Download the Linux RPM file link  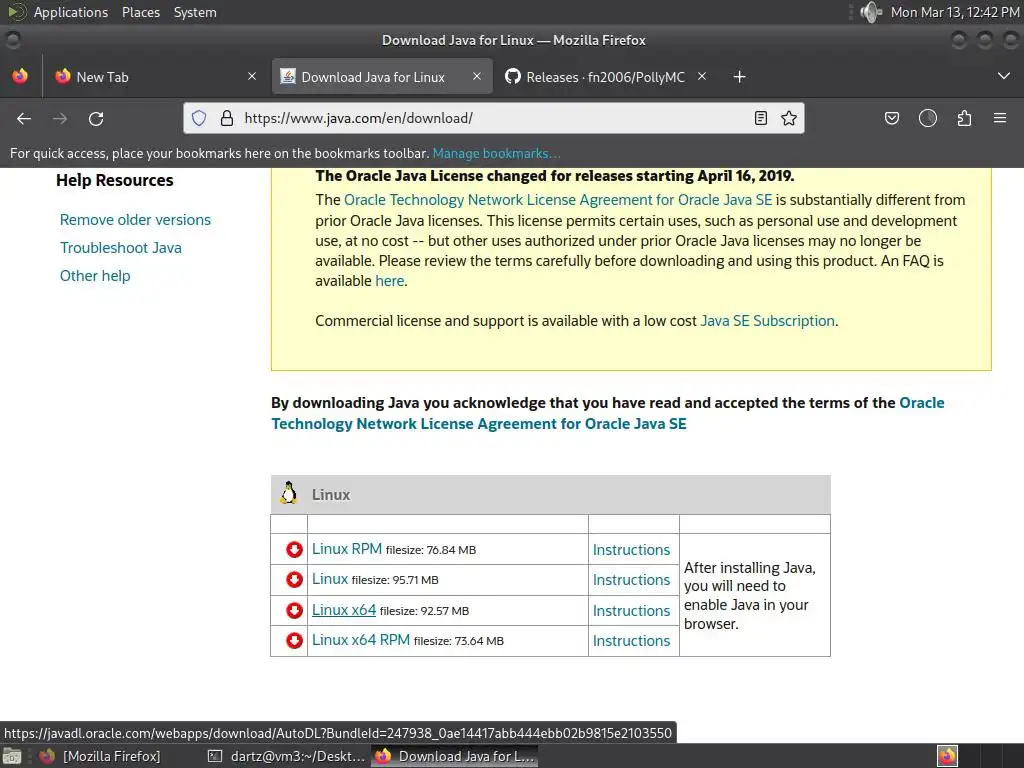point(347,549)
